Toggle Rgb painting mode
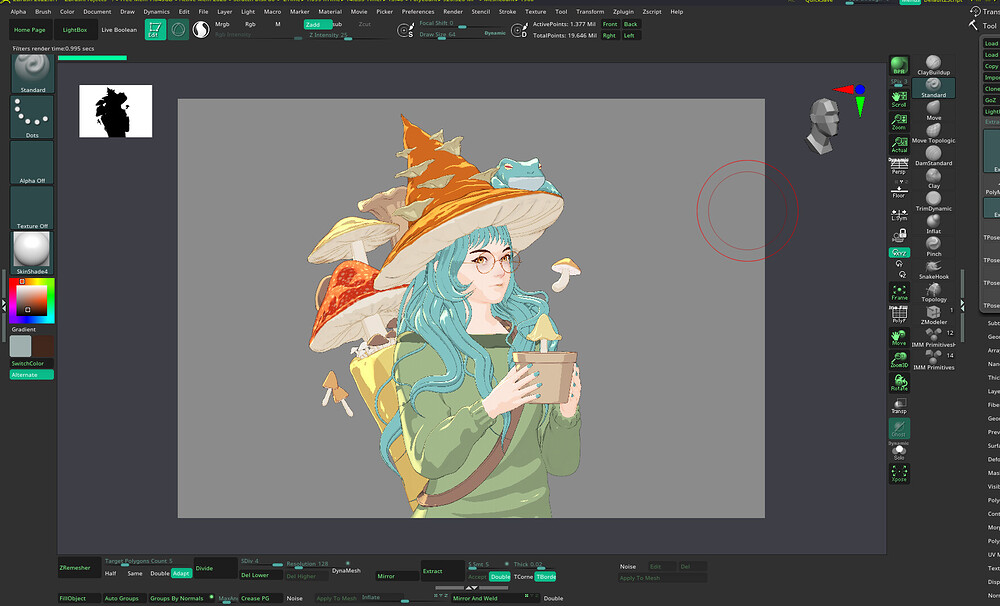 click(250, 24)
